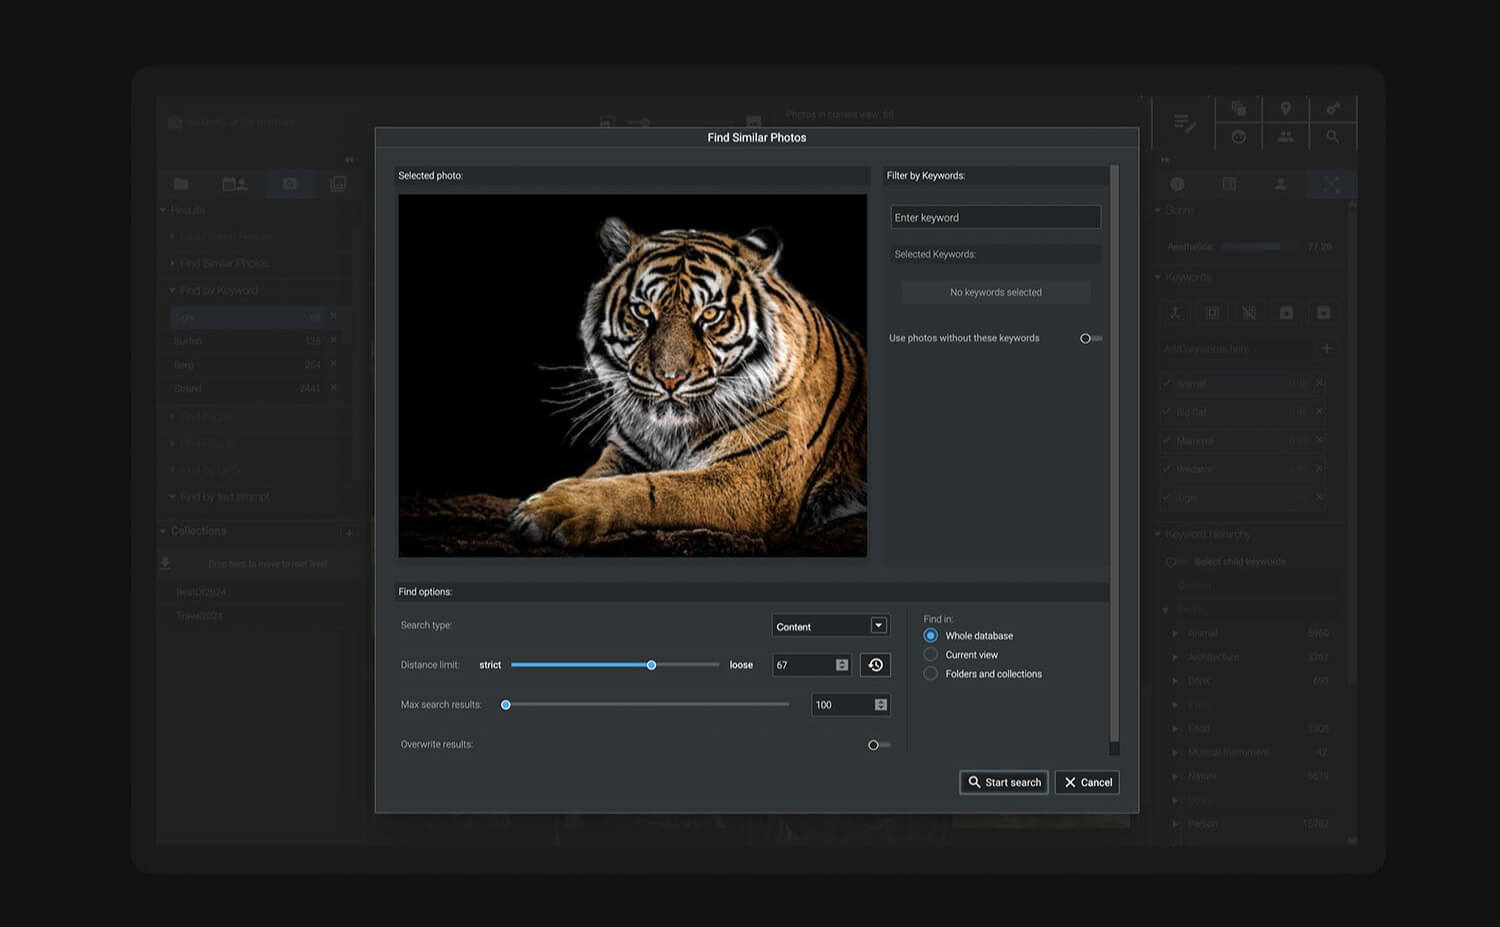Toggle Select child keywords switch

tap(1176, 562)
